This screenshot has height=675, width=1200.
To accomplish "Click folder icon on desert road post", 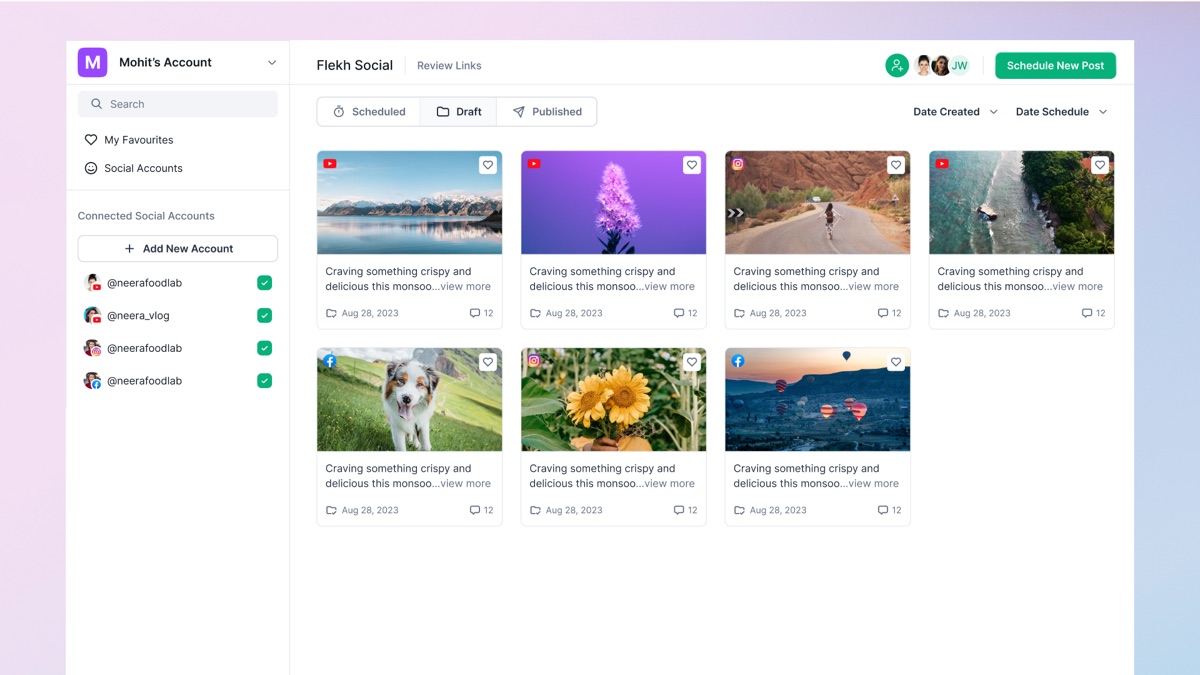I will (x=739, y=313).
